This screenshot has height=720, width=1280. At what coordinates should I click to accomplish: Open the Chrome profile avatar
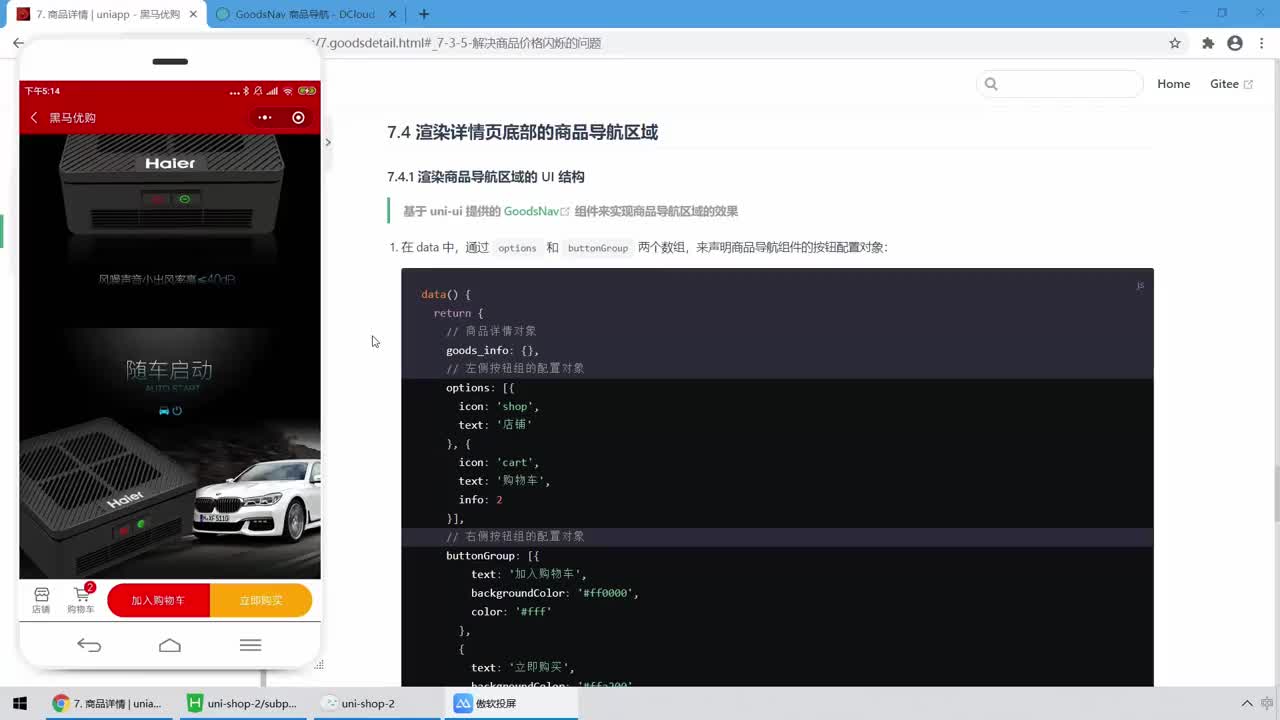tap(1235, 43)
